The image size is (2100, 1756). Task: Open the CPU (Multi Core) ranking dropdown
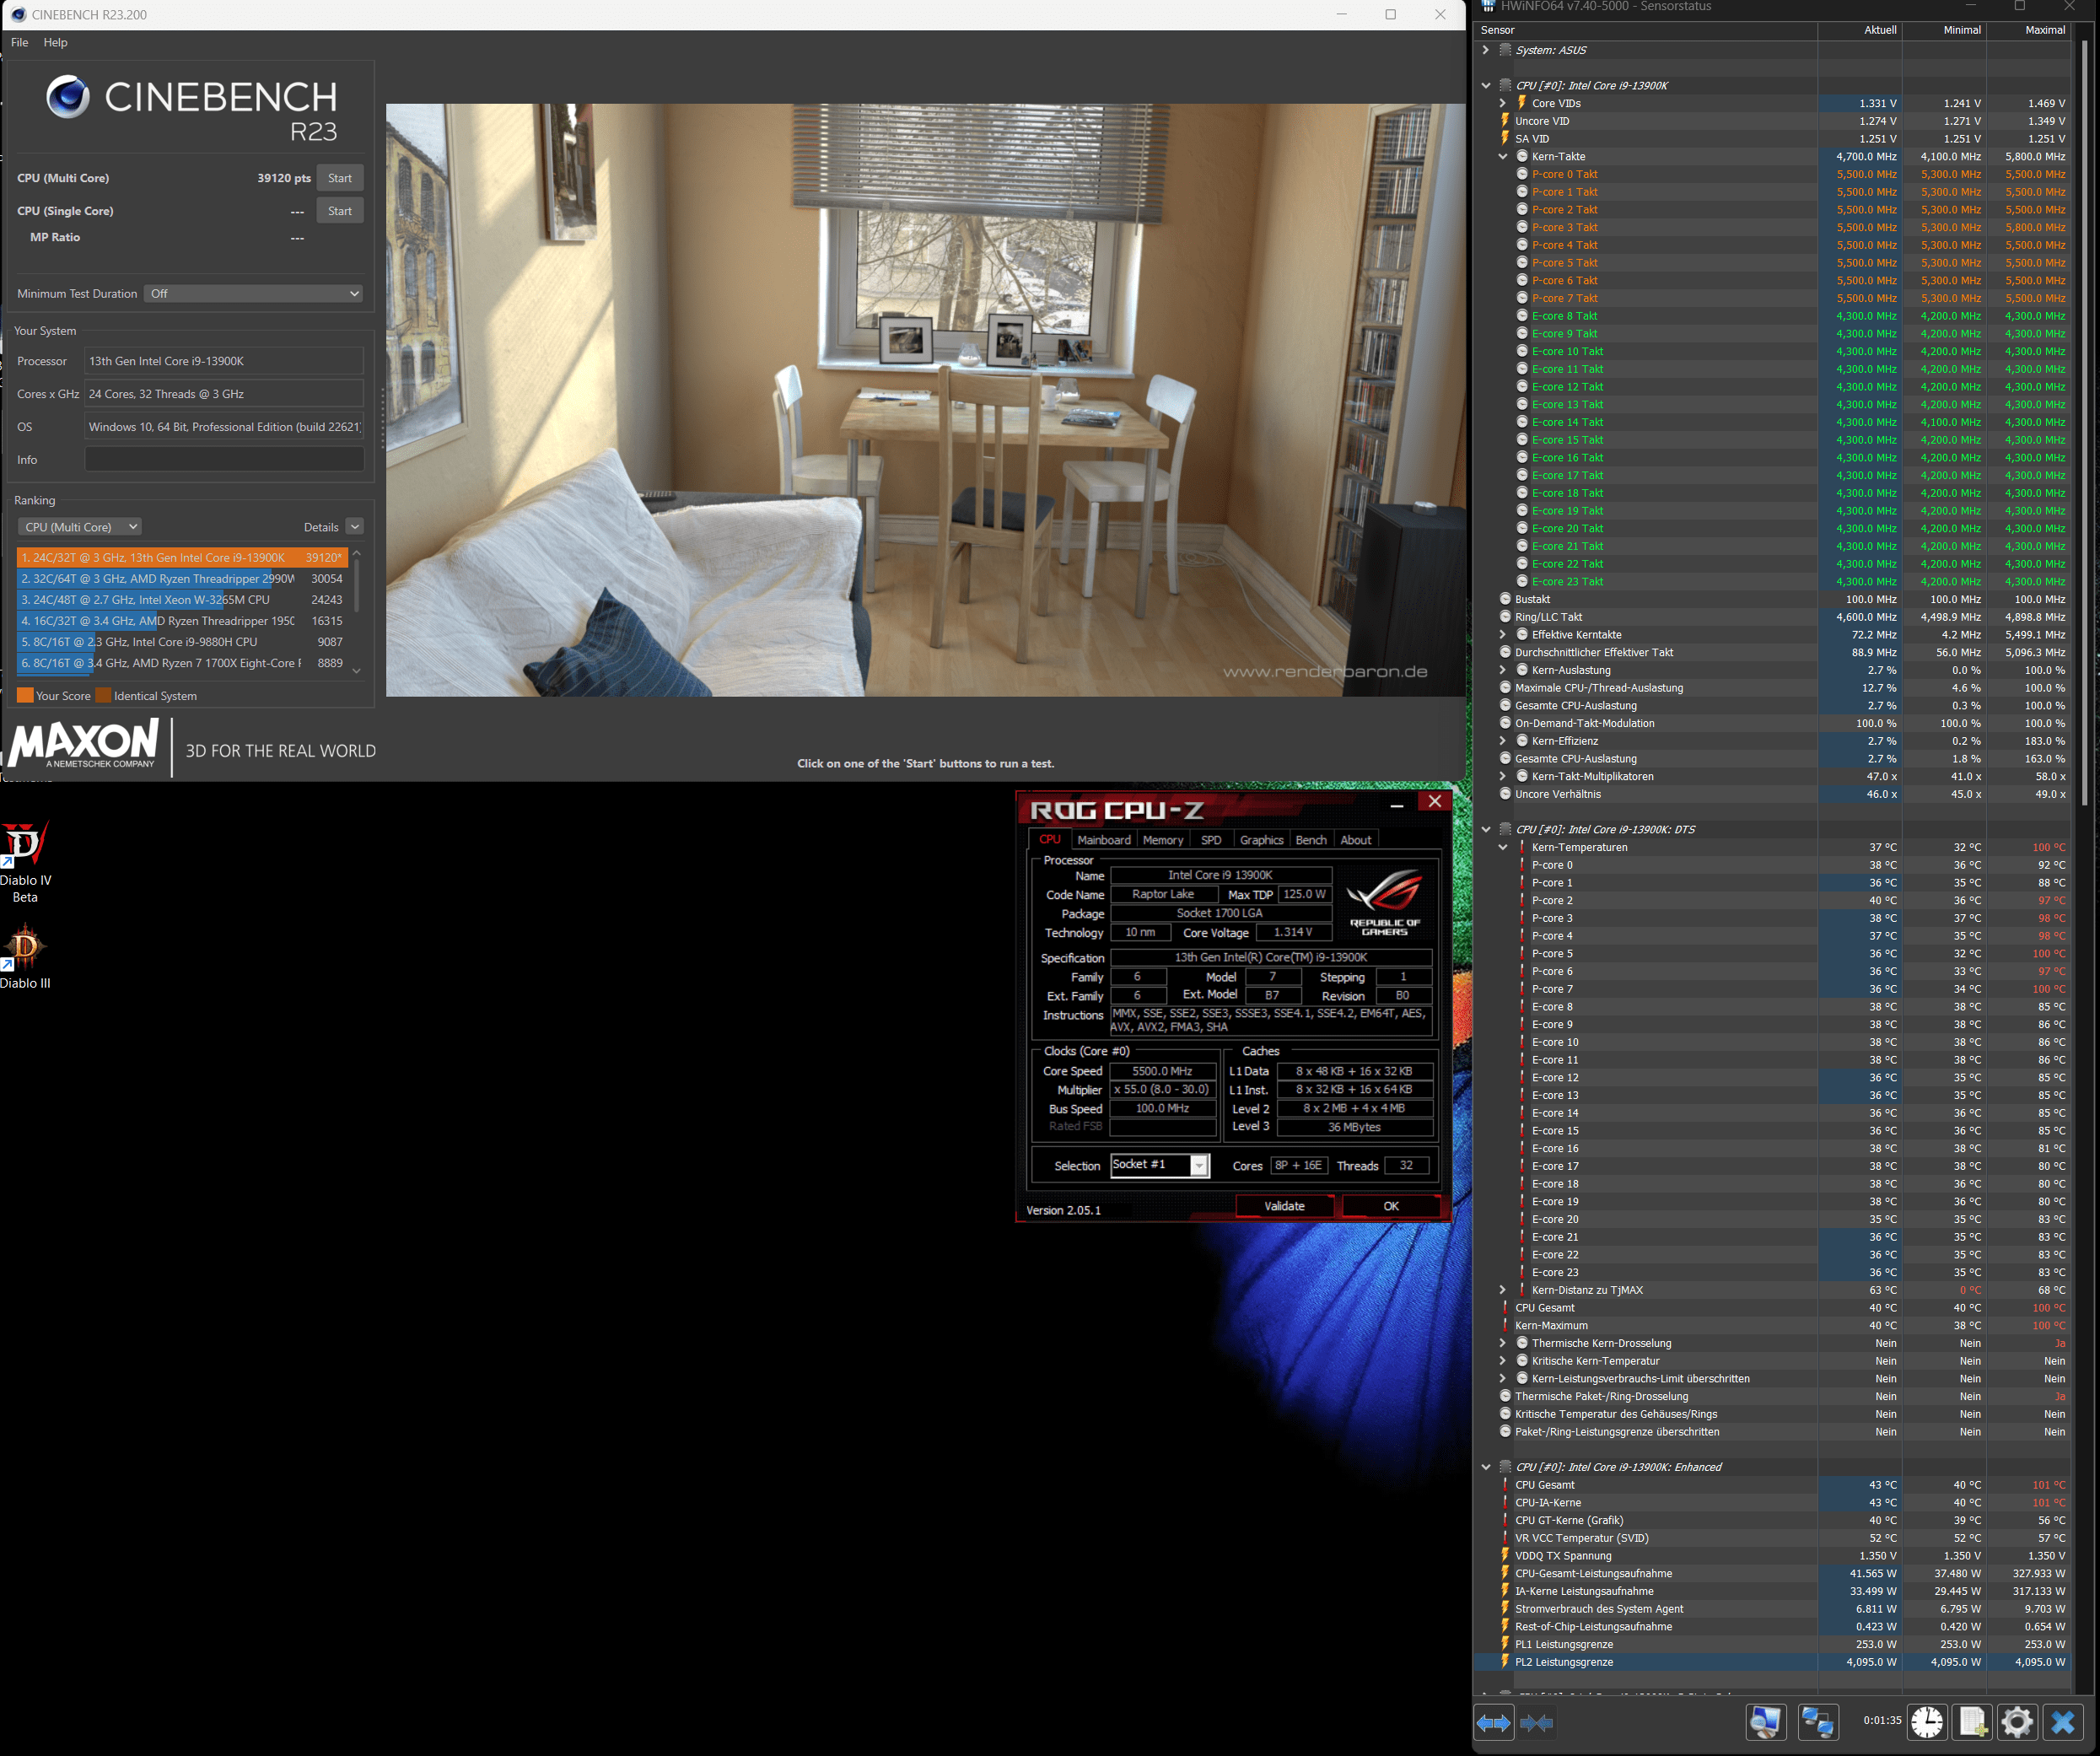click(x=79, y=527)
